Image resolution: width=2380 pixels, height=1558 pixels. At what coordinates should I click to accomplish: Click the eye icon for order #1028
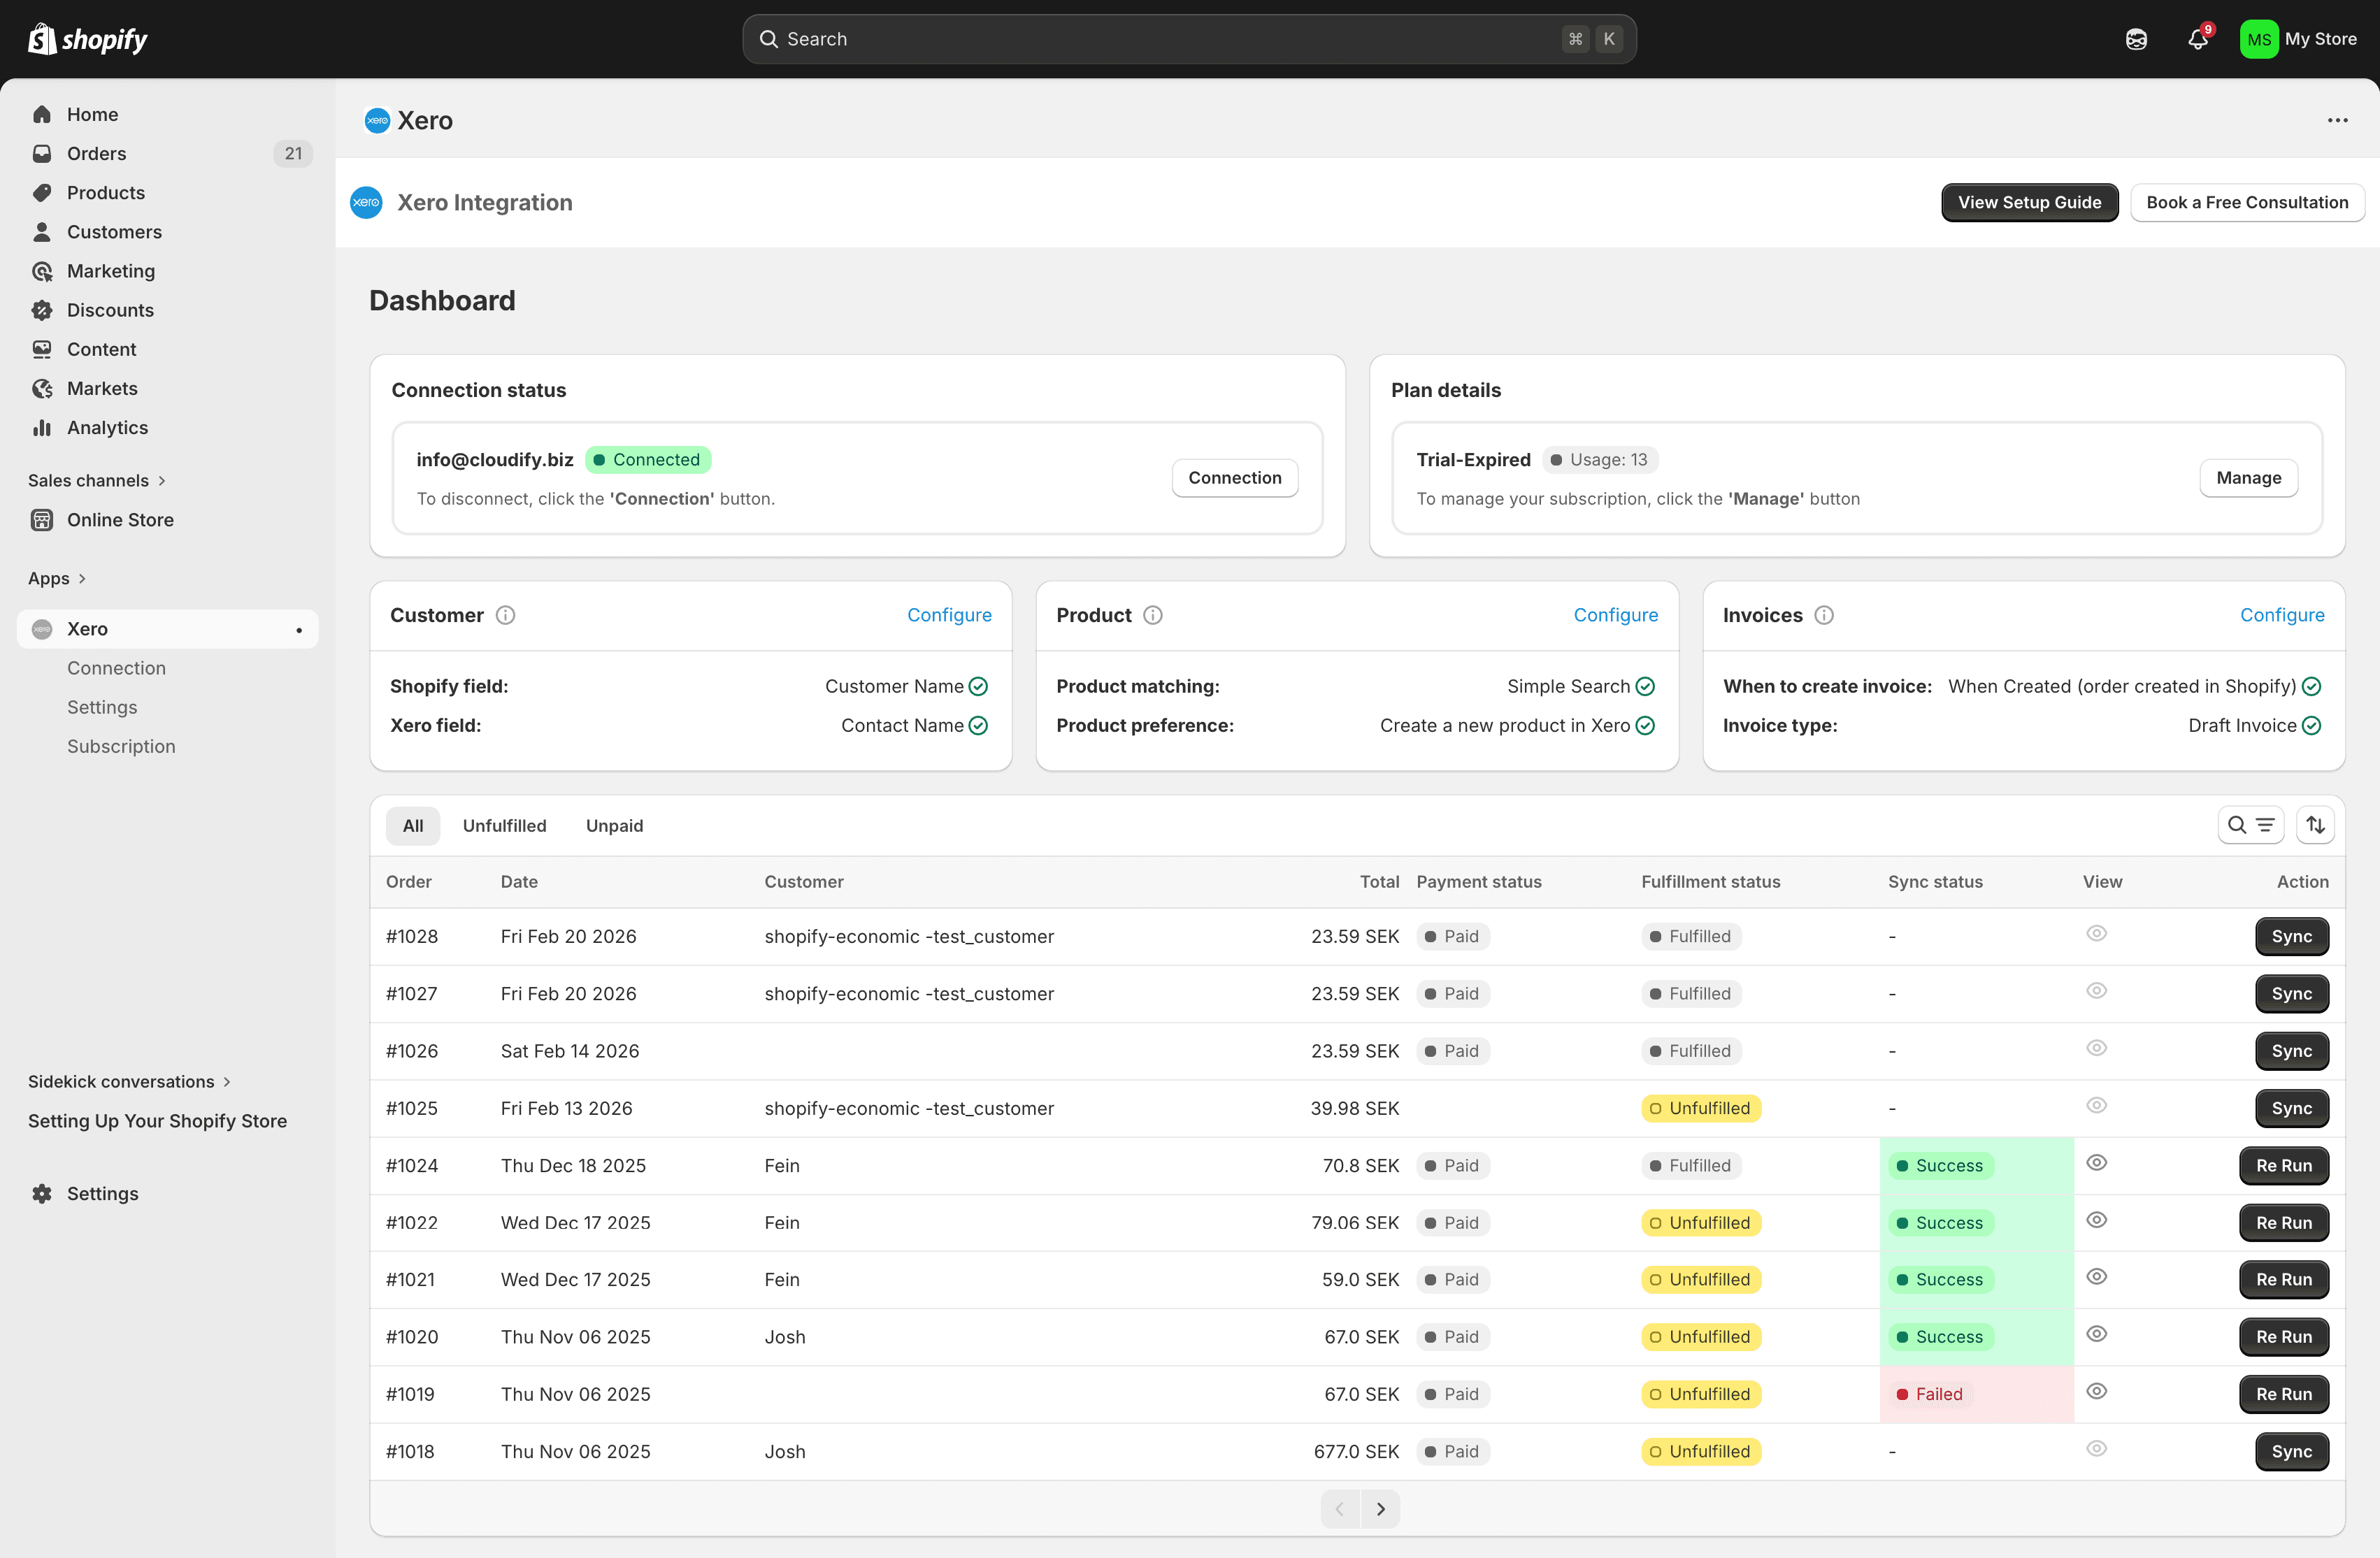point(2097,934)
